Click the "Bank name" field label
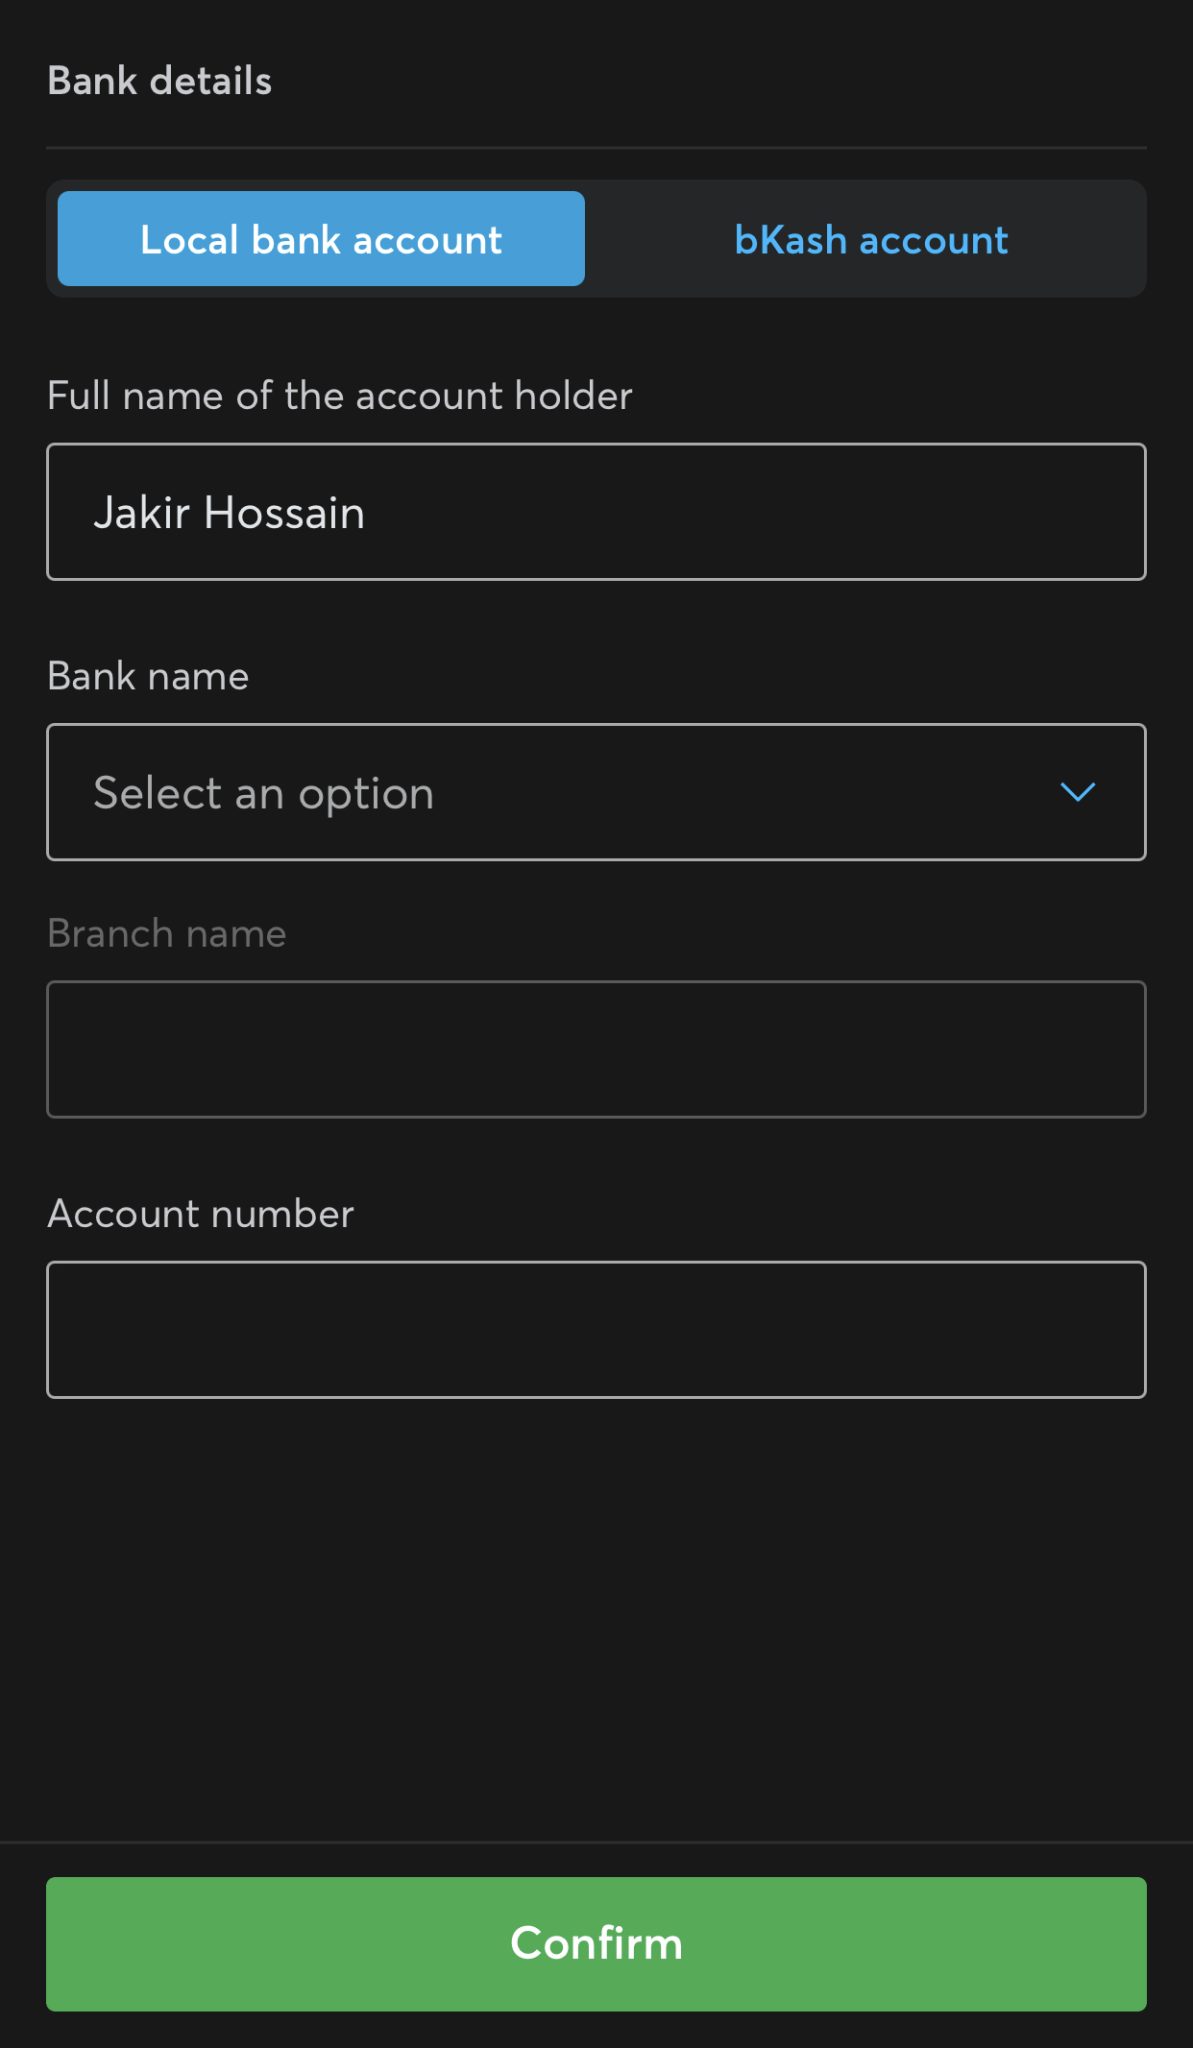1193x2048 pixels. pyautogui.click(x=148, y=677)
